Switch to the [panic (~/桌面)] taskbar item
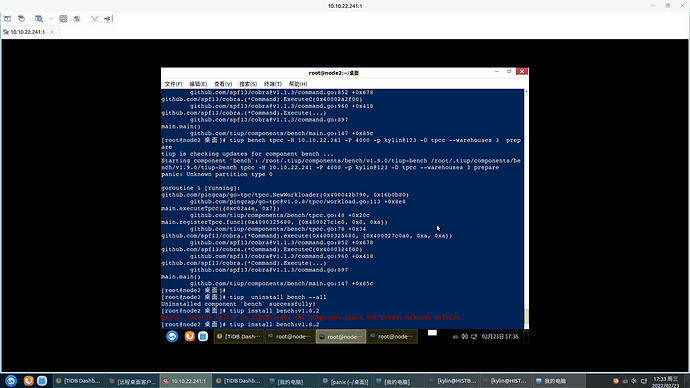Image resolution: width=690 pixels, height=388 pixels. 345,381
